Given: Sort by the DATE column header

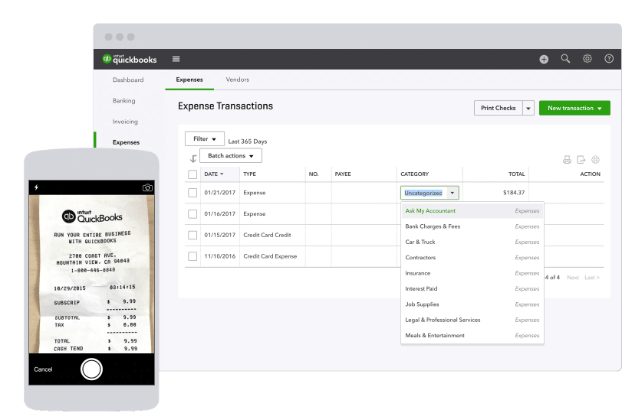Looking at the screenshot, I should pyautogui.click(x=213, y=174).
